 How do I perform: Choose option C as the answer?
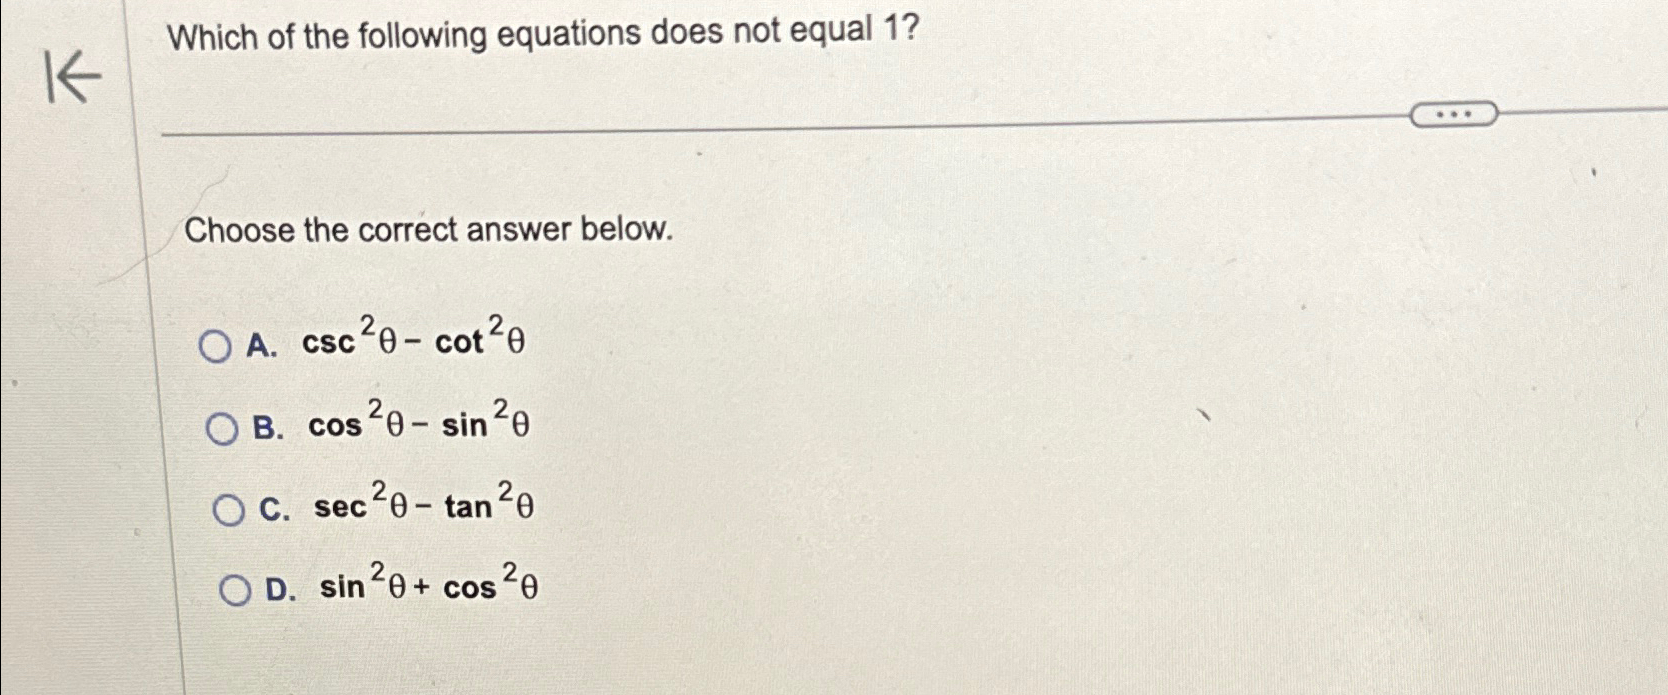229,510
